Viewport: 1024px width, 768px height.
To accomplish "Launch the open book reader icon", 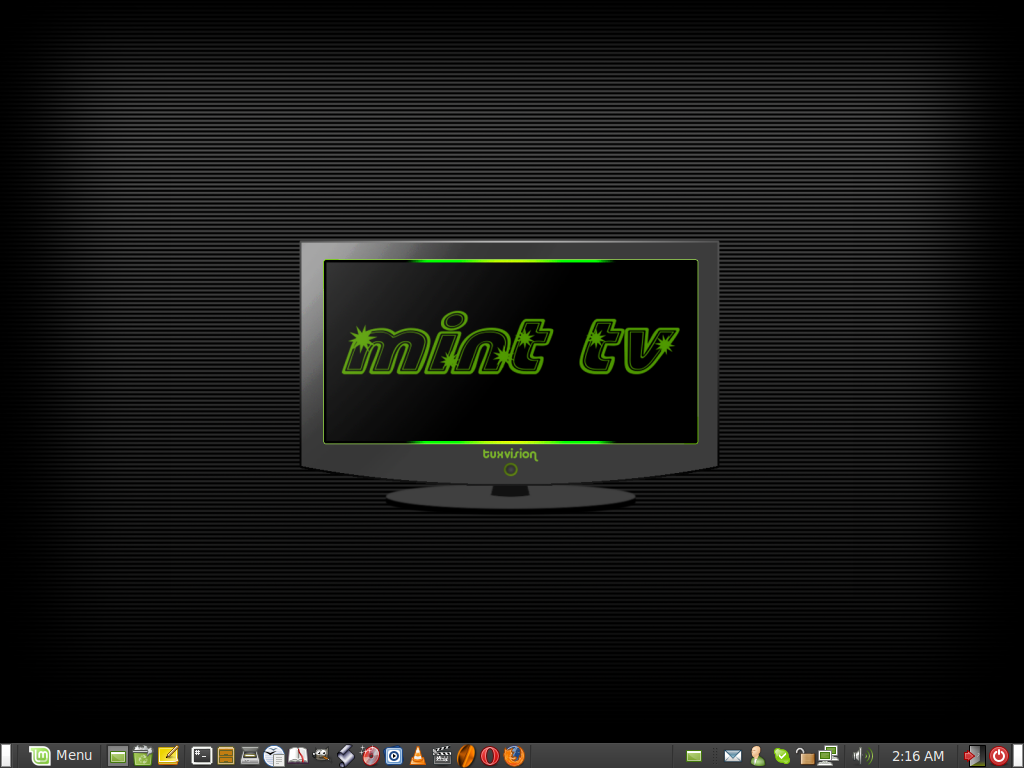I will tap(298, 756).
